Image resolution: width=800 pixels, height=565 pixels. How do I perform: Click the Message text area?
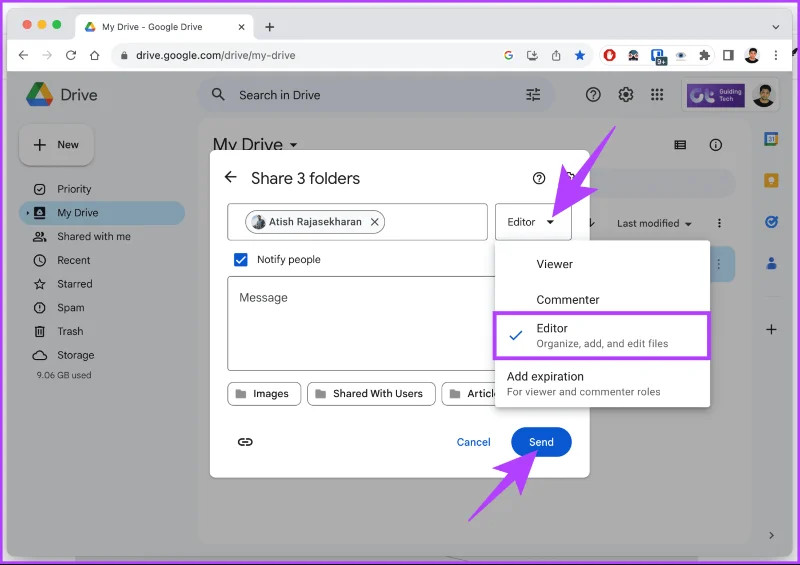coord(361,324)
